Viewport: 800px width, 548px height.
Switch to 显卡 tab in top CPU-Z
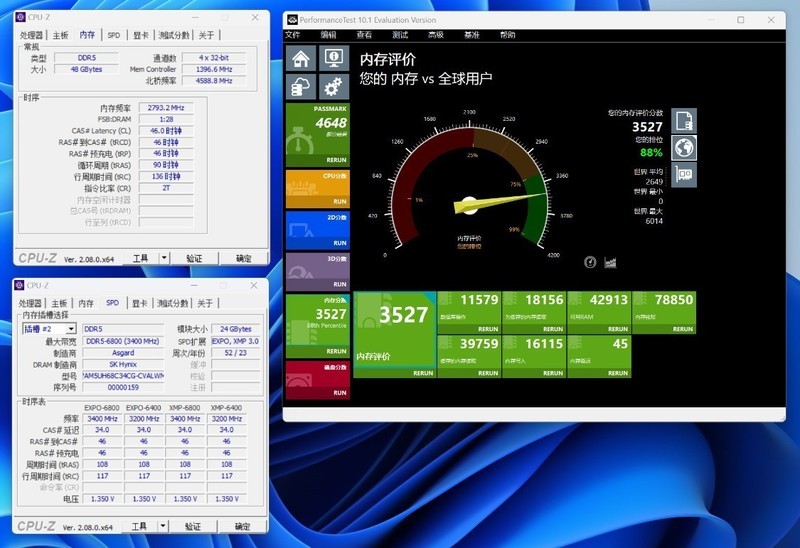141,35
